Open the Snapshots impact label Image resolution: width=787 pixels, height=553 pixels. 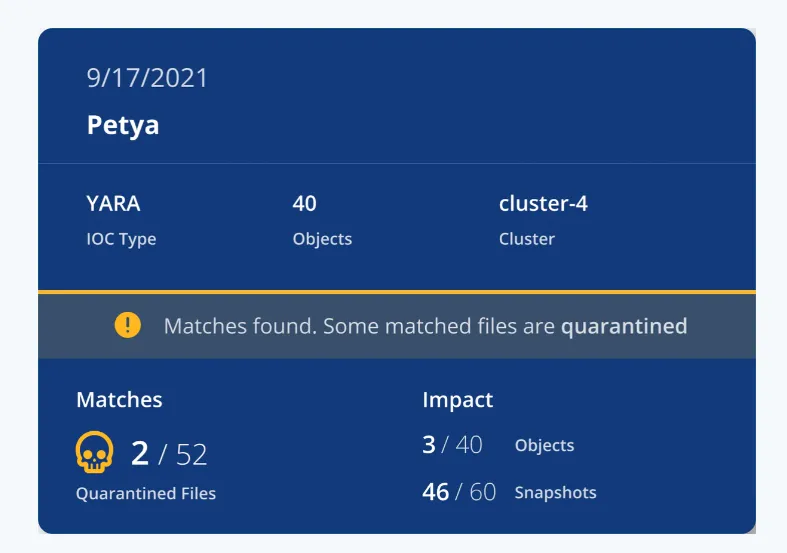pyautogui.click(x=555, y=492)
